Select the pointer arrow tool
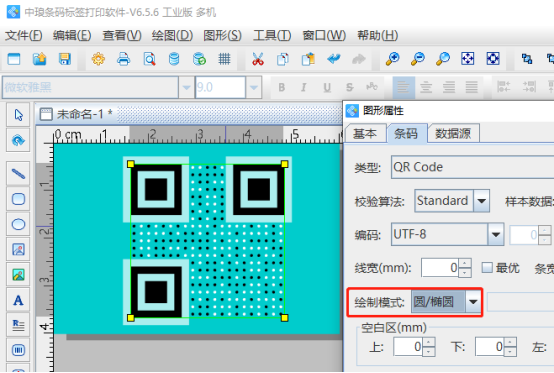 pos(18,115)
